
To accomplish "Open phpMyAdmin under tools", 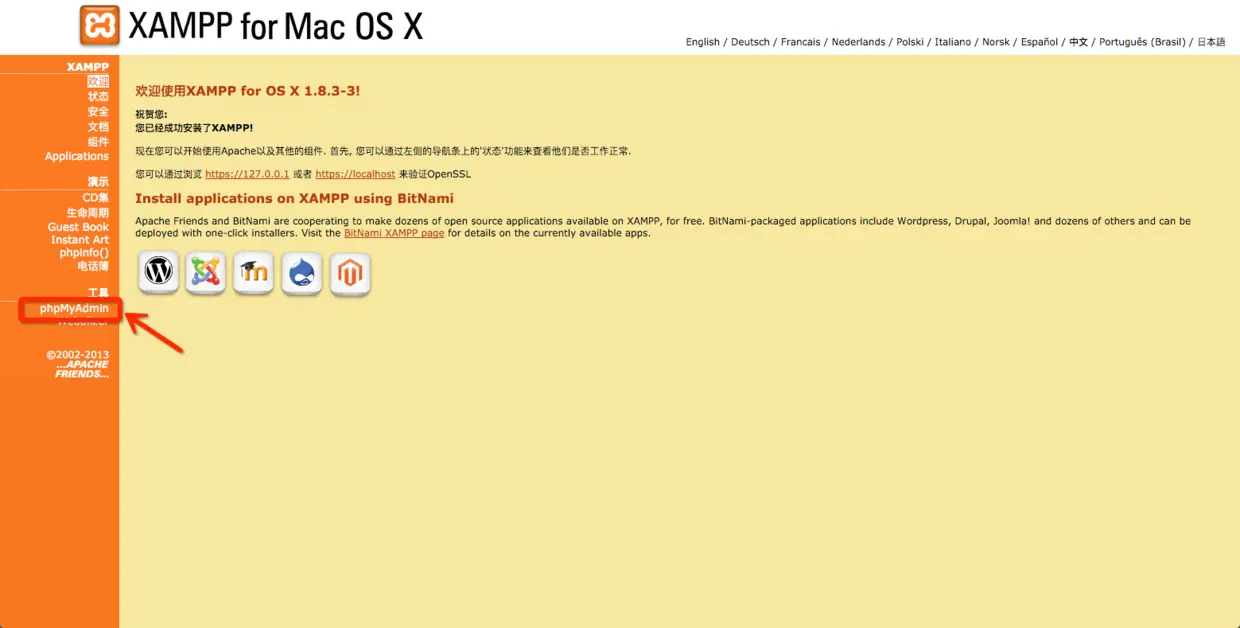I will (74, 308).
